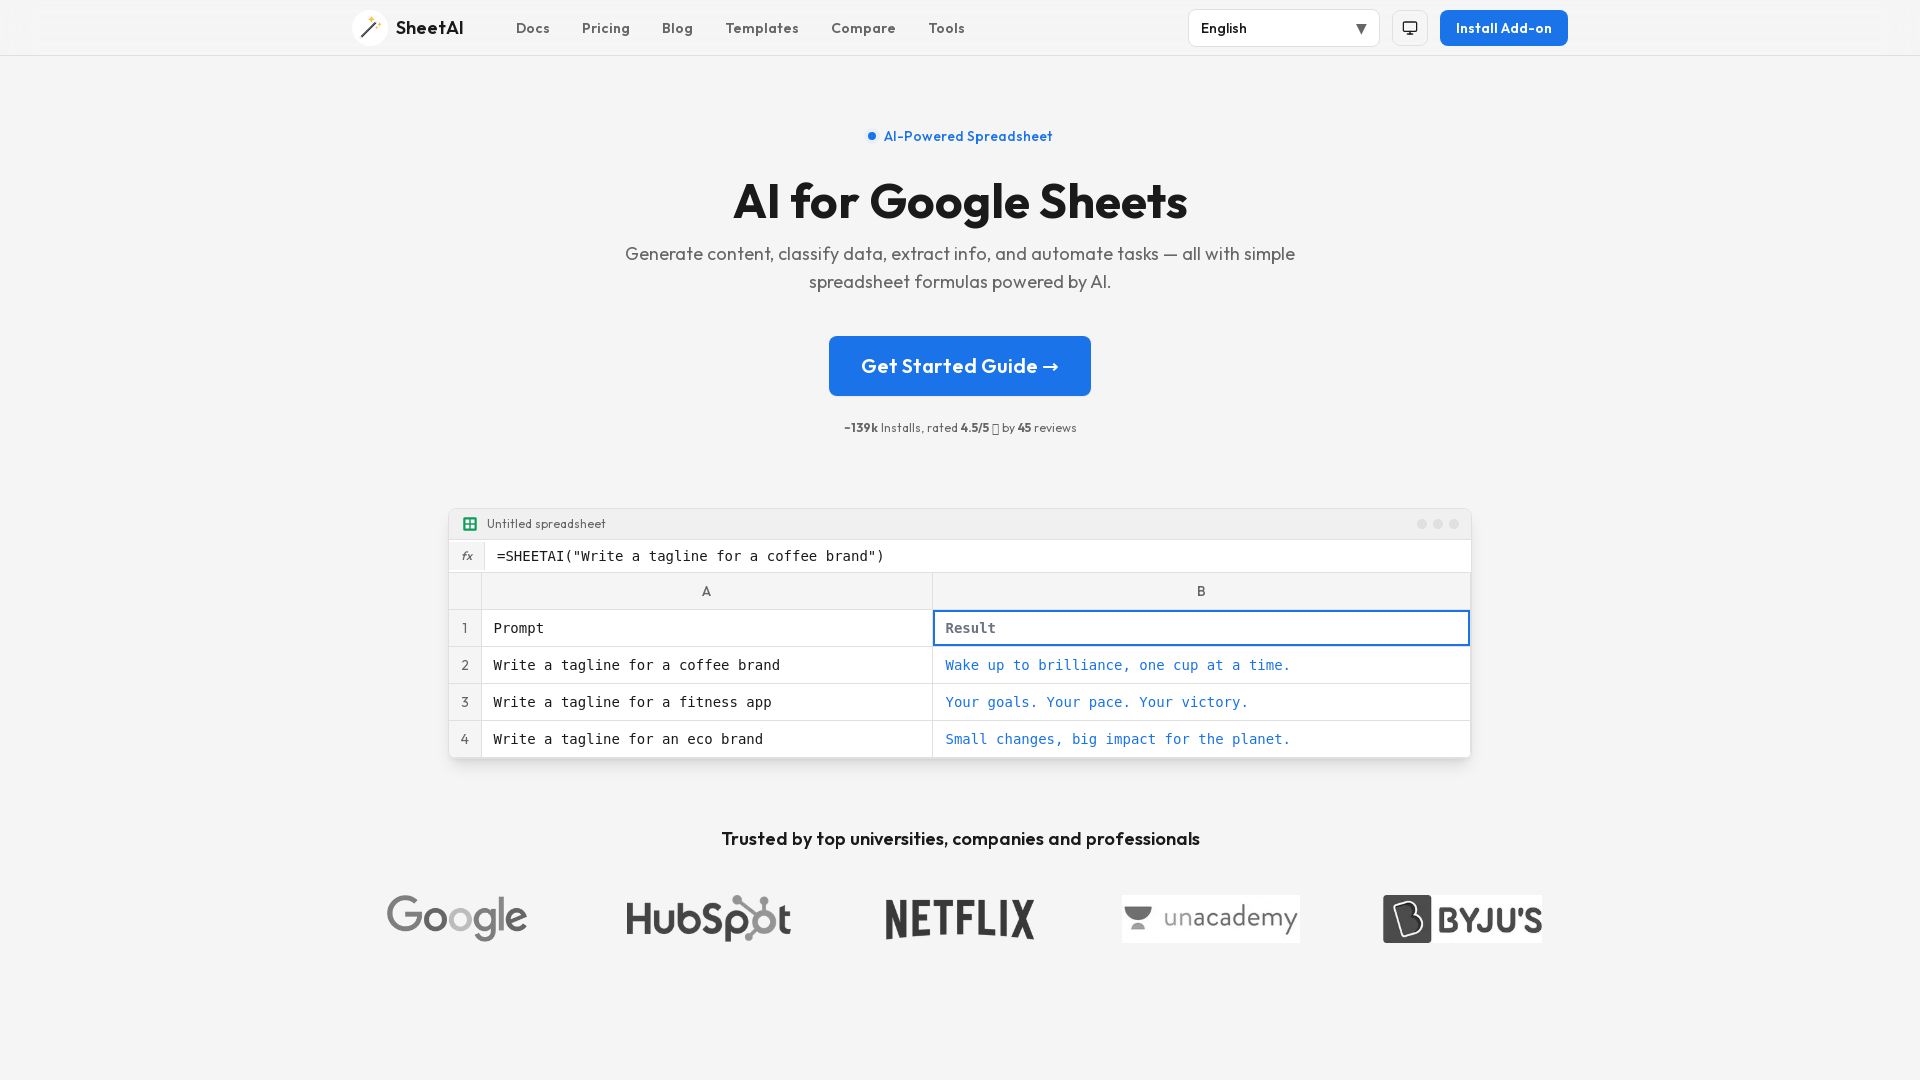Click the Unacademy logo

1211,919
